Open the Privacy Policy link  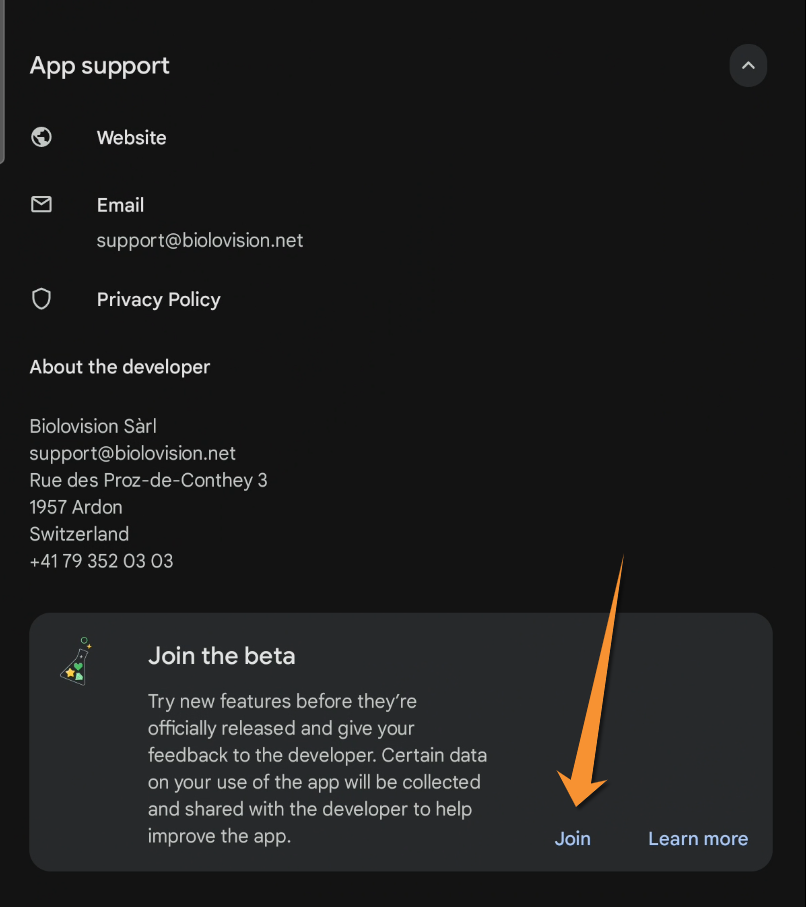click(158, 300)
